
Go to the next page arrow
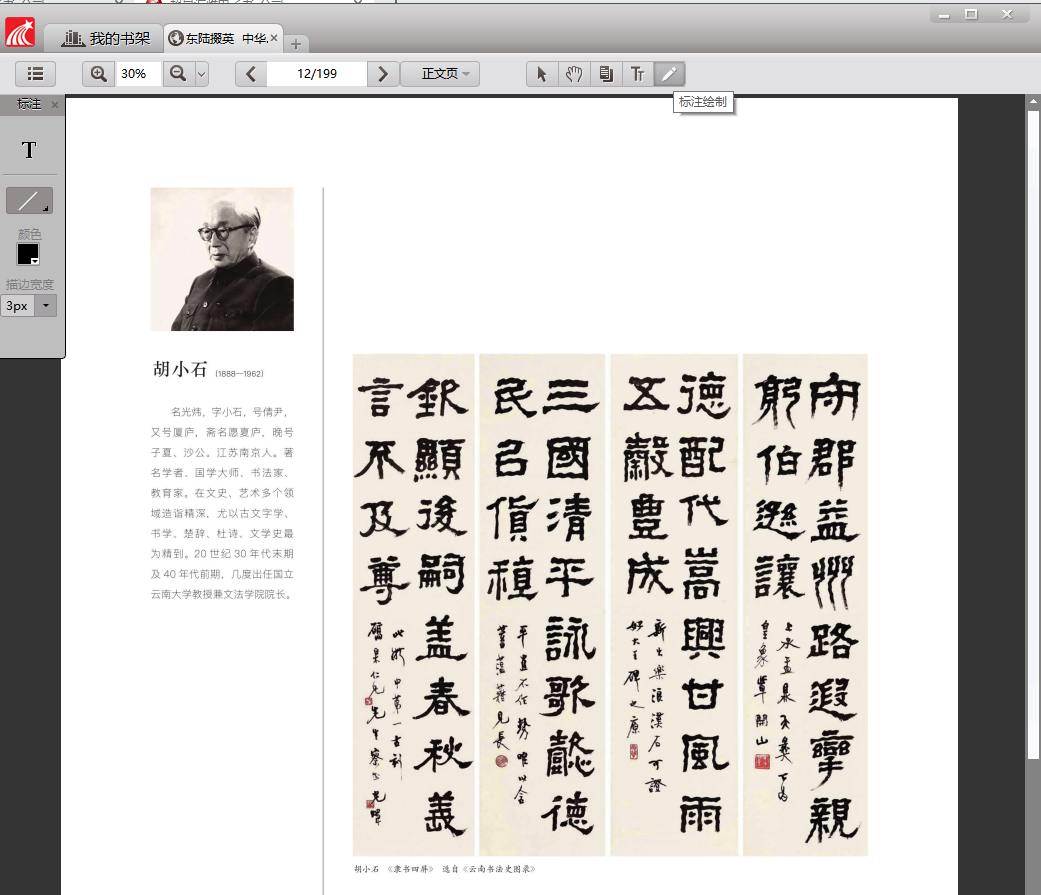click(383, 74)
